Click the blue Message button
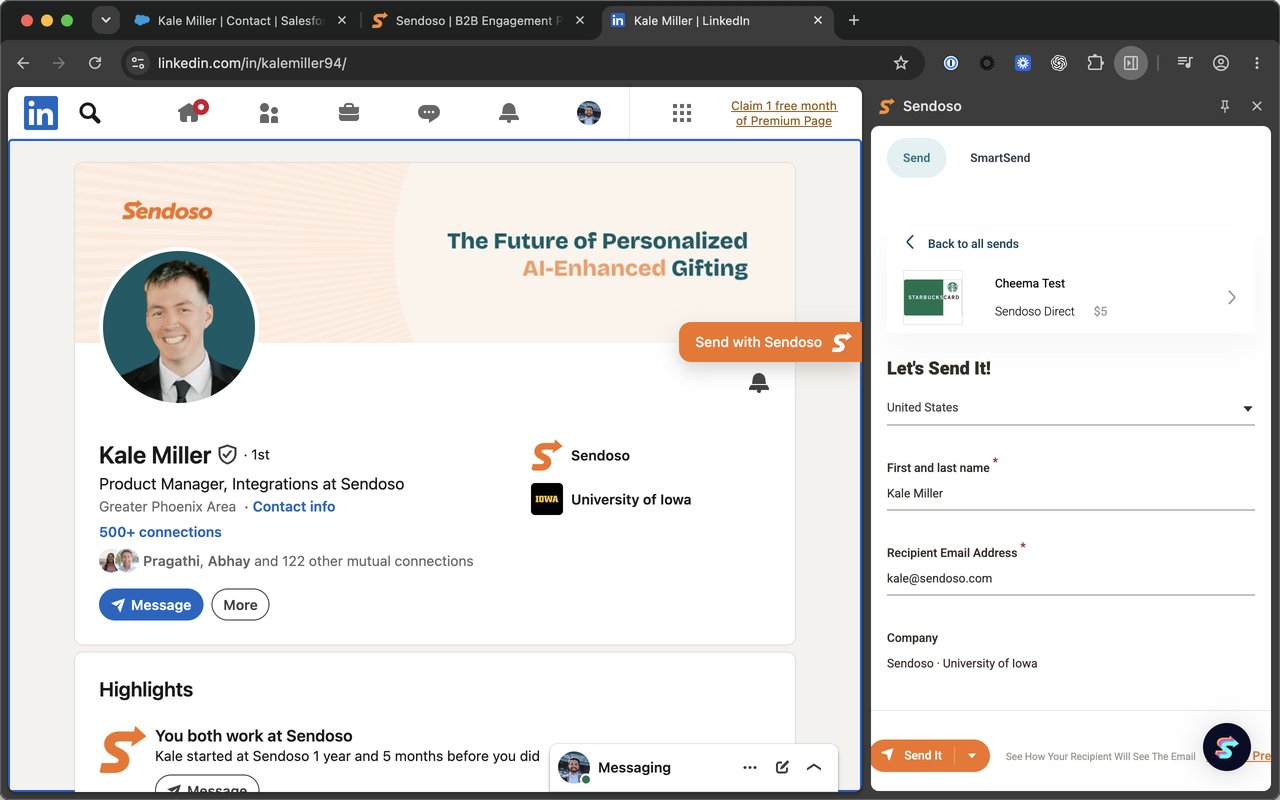1280x800 pixels. pyautogui.click(x=151, y=605)
